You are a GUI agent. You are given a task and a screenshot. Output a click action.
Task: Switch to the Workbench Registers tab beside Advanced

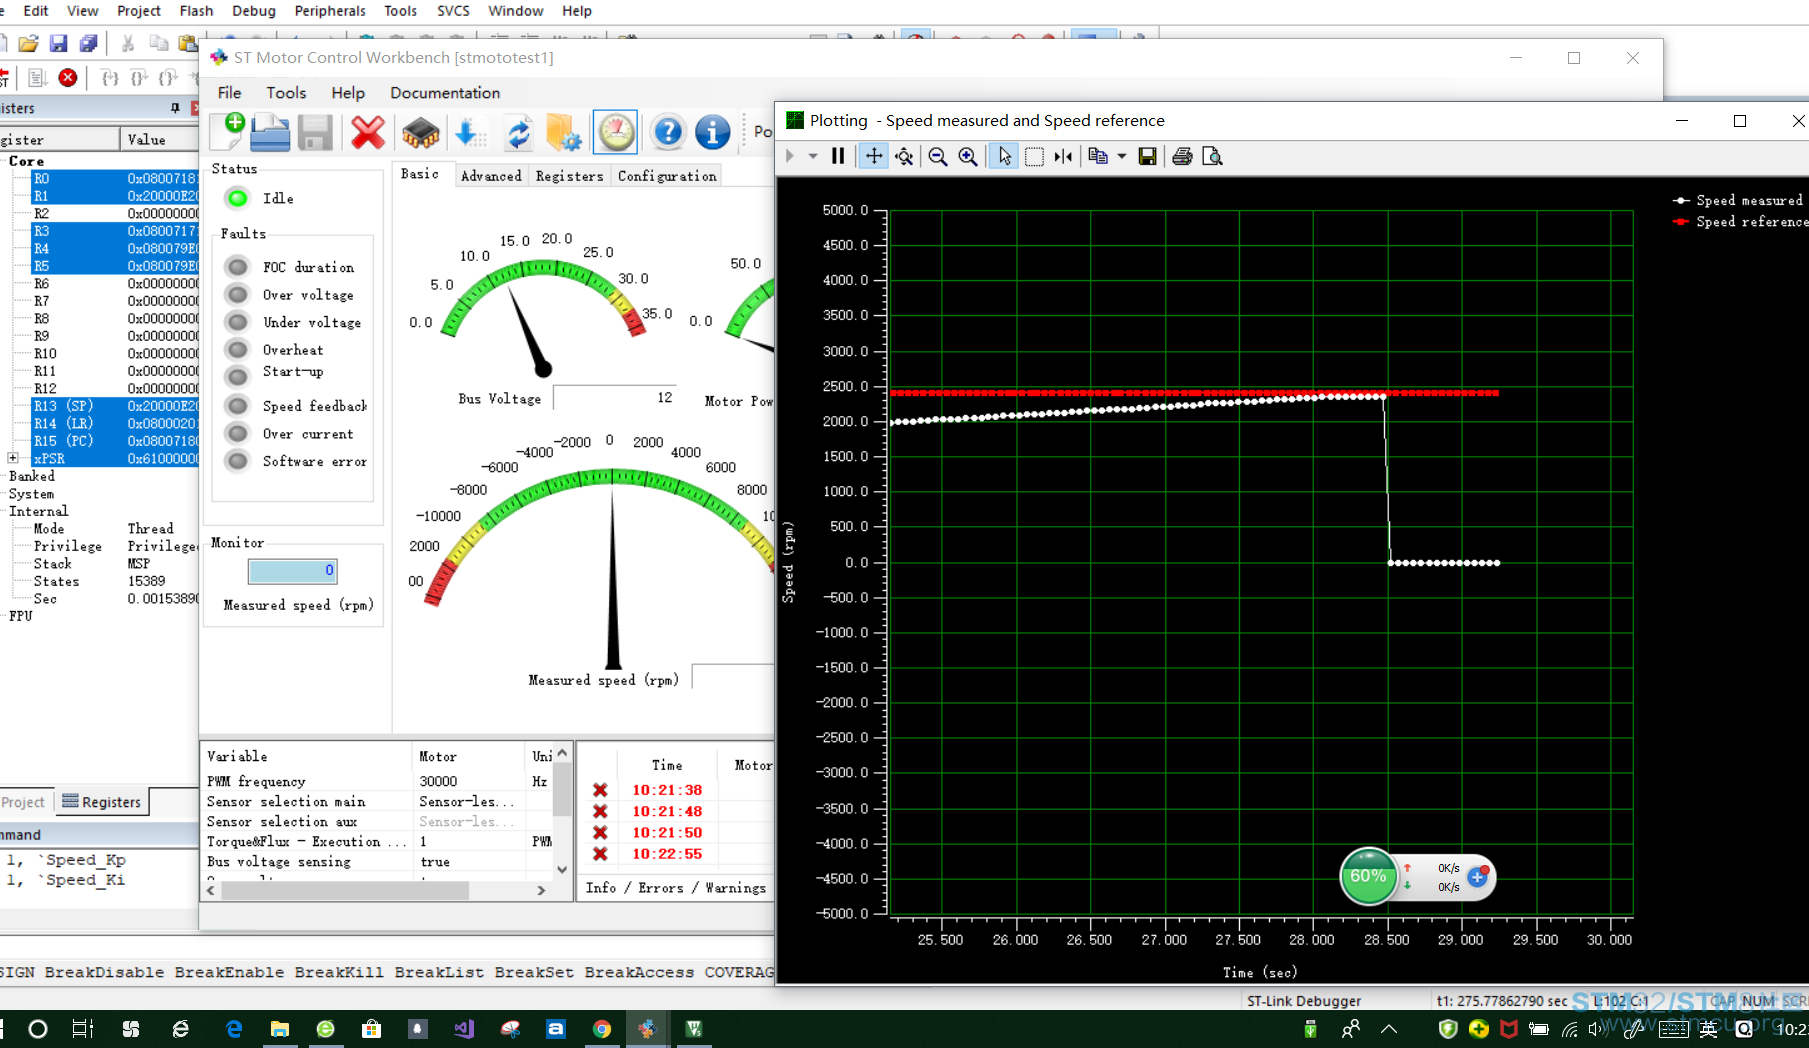pos(569,176)
